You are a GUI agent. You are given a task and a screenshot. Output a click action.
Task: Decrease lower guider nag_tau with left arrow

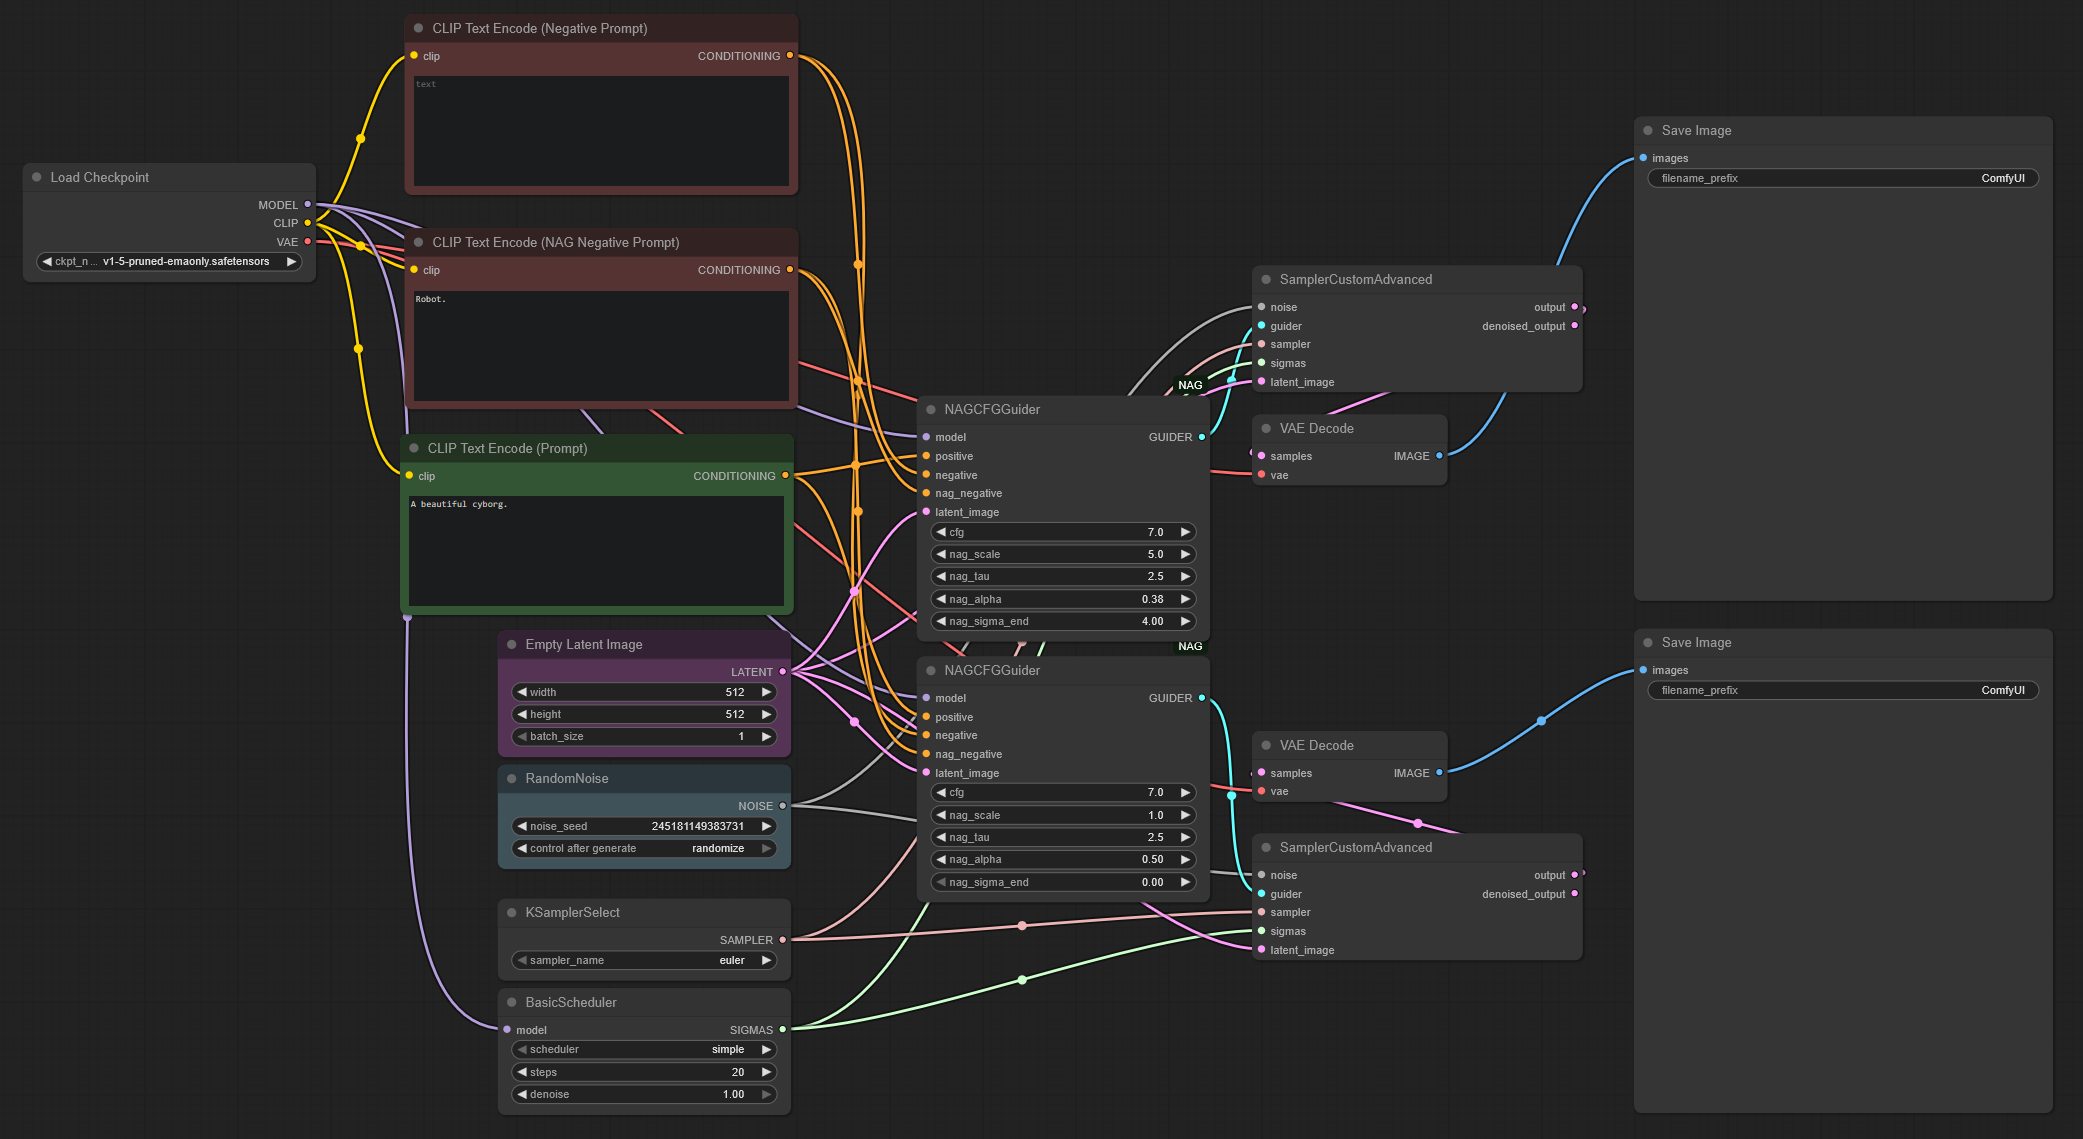[941, 837]
